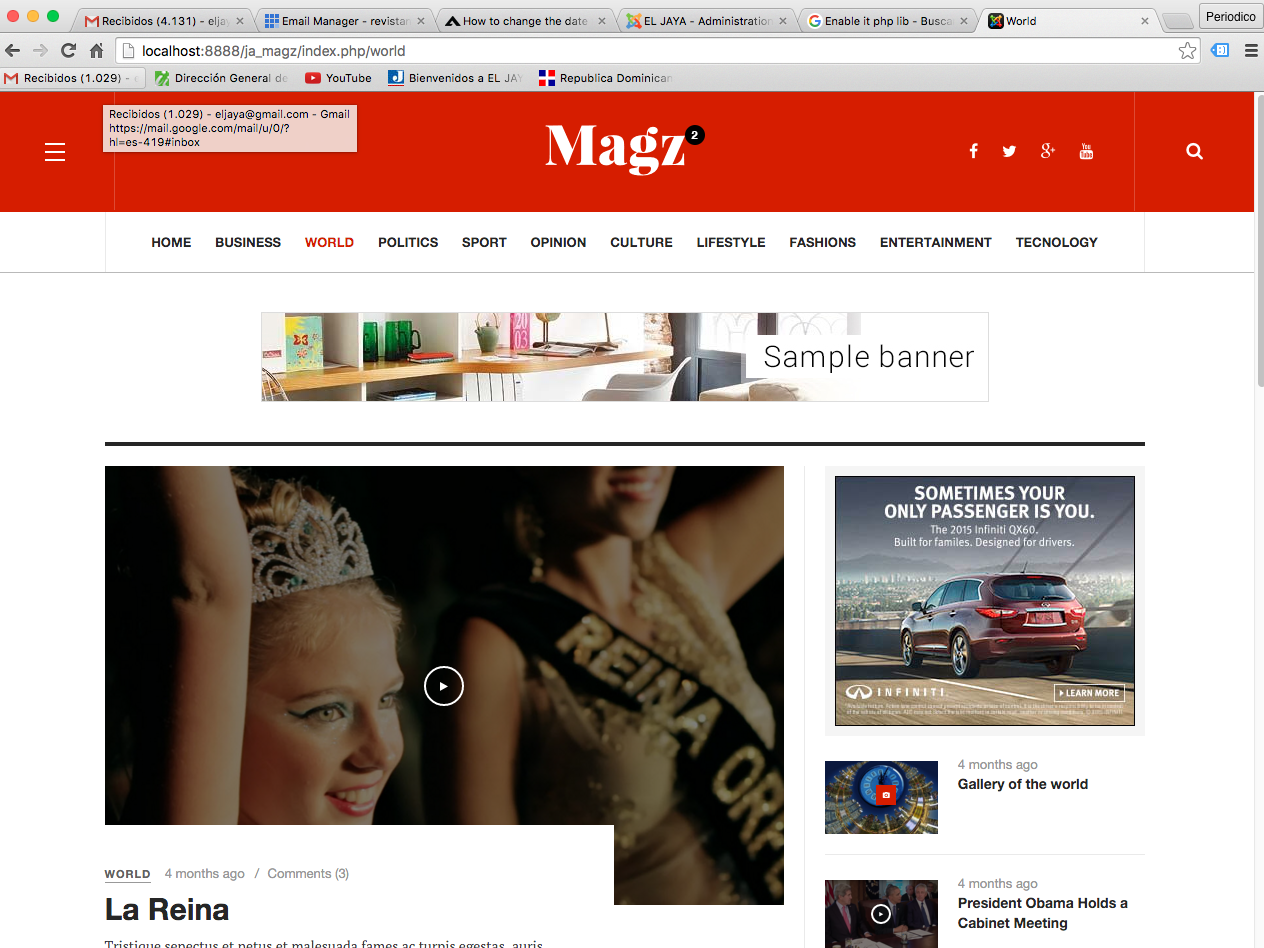Click browser back arrow
Image resolution: width=1264 pixels, height=948 pixels.
tap(13, 50)
